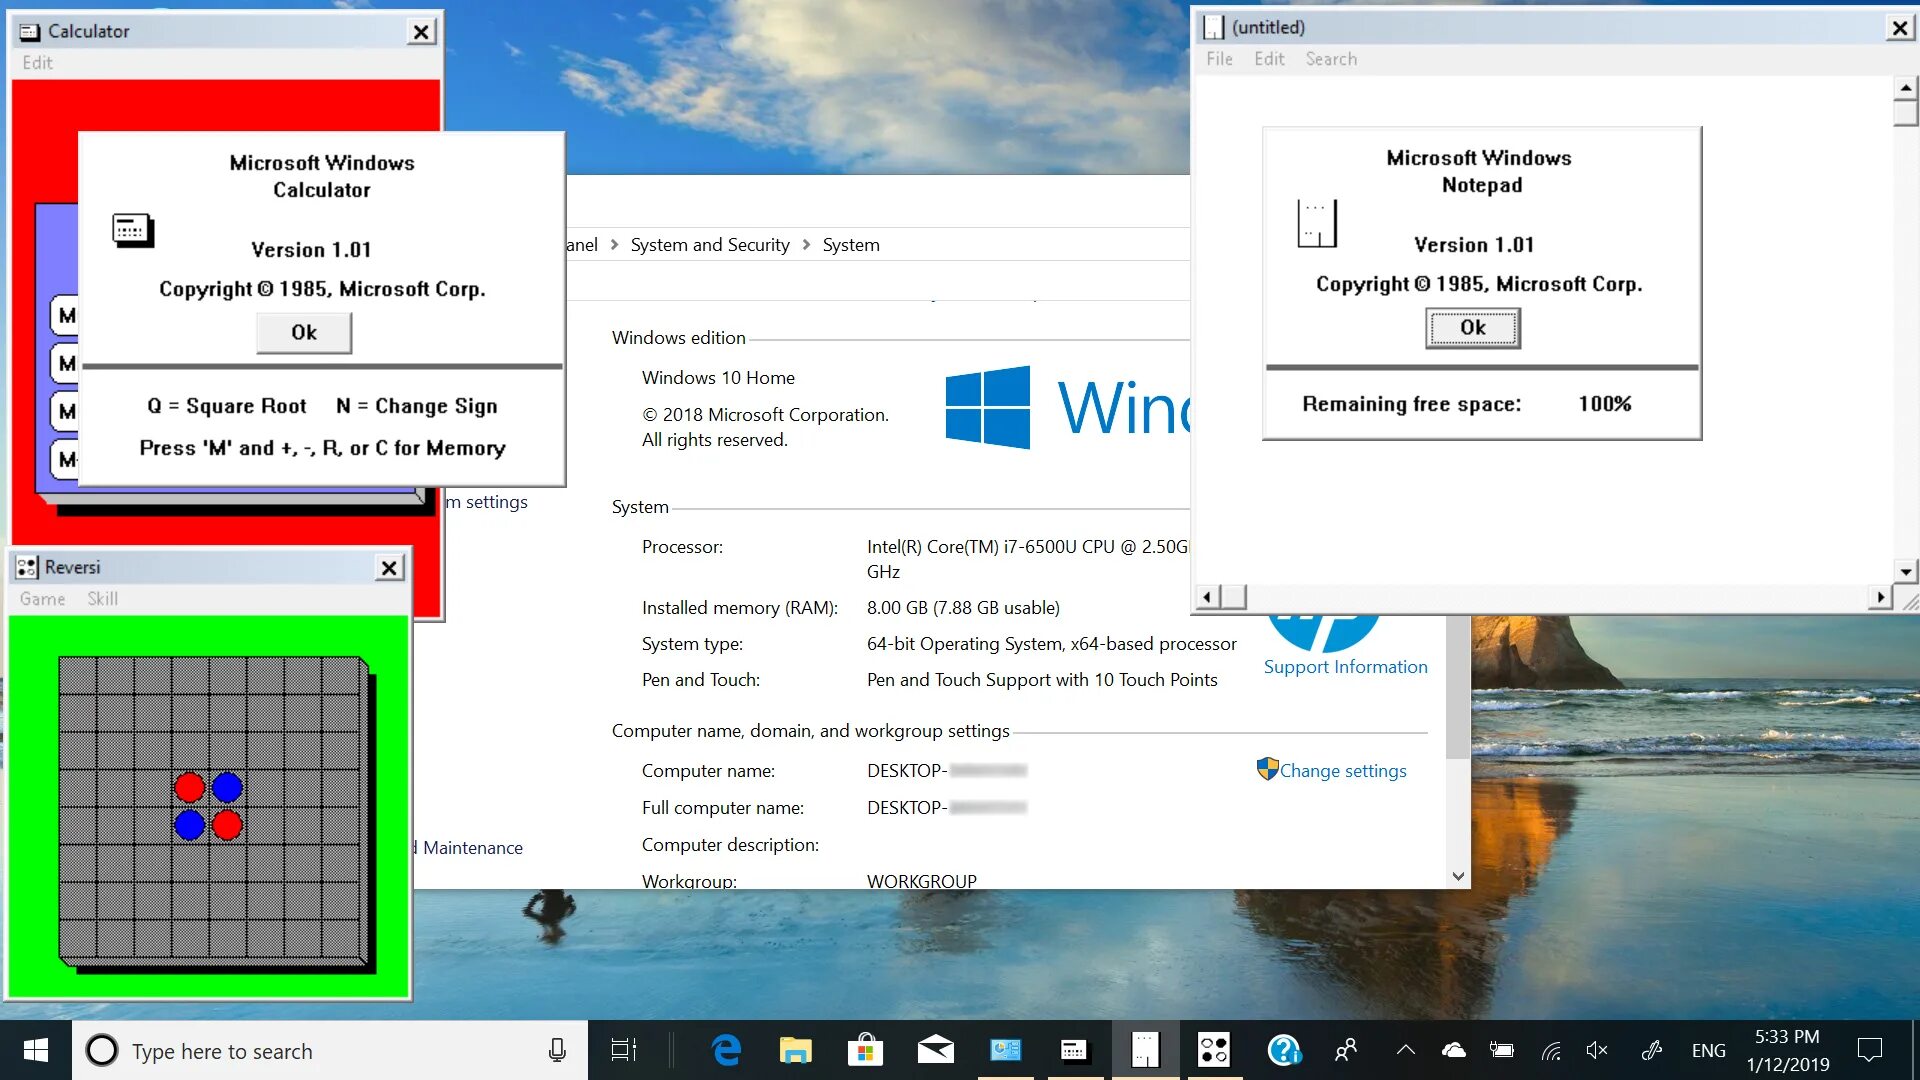Close the Calculator window
This screenshot has width=1920, height=1080.
pyautogui.click(x=421, y=32)
